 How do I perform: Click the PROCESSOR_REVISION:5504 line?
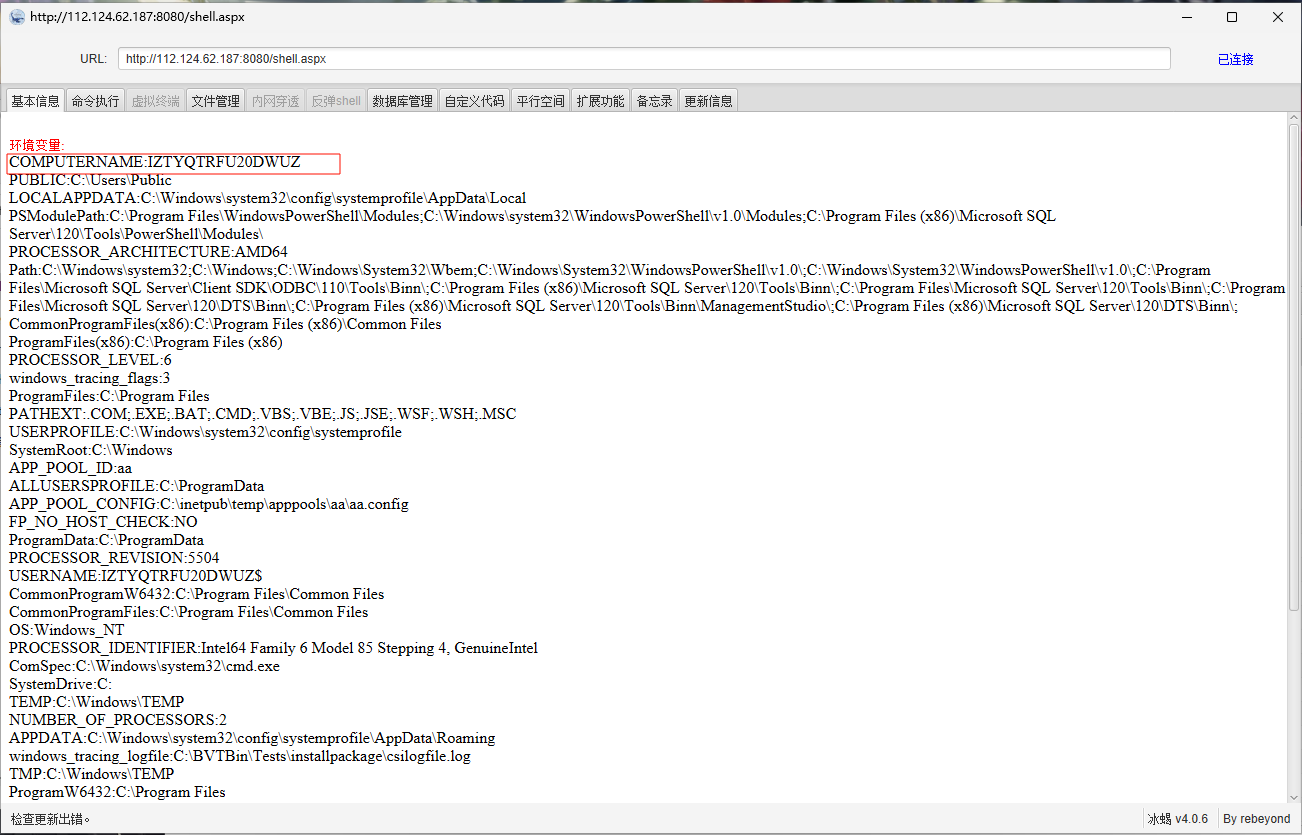(114, 558)
